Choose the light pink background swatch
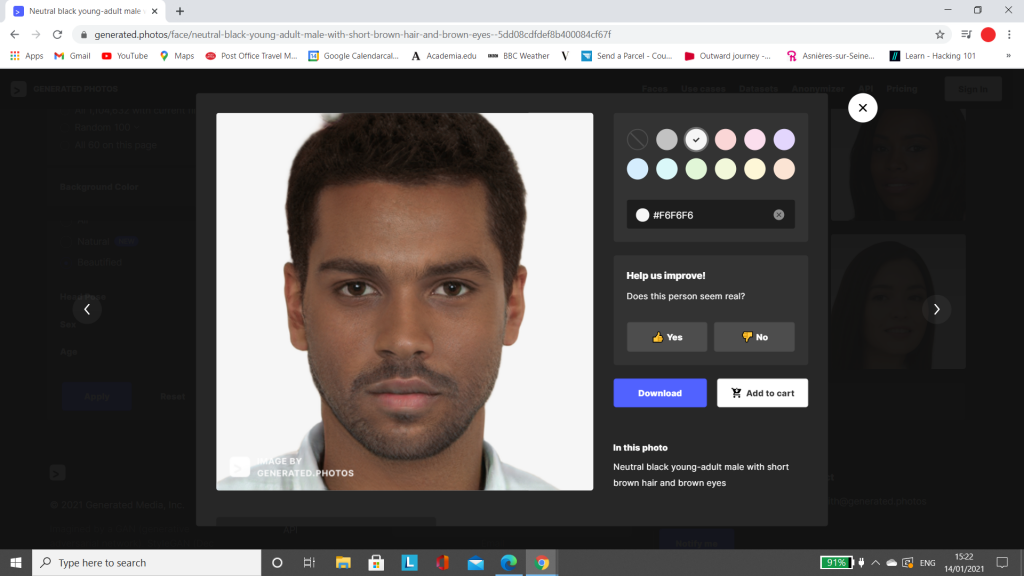 coord(726,139)
